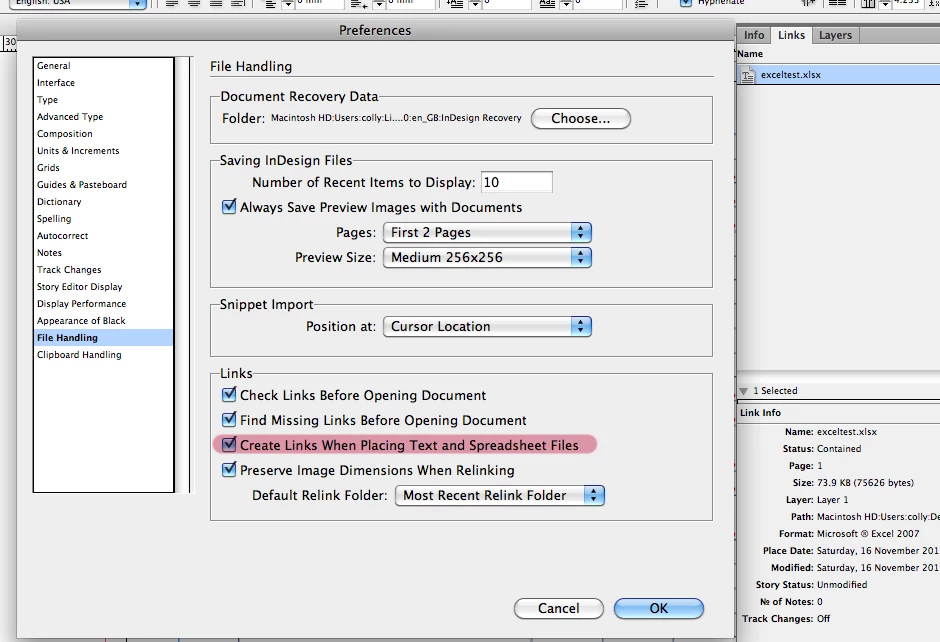940x642 pixels.
Task: Open the Grids preferences
Action: (x=103, y=168)
